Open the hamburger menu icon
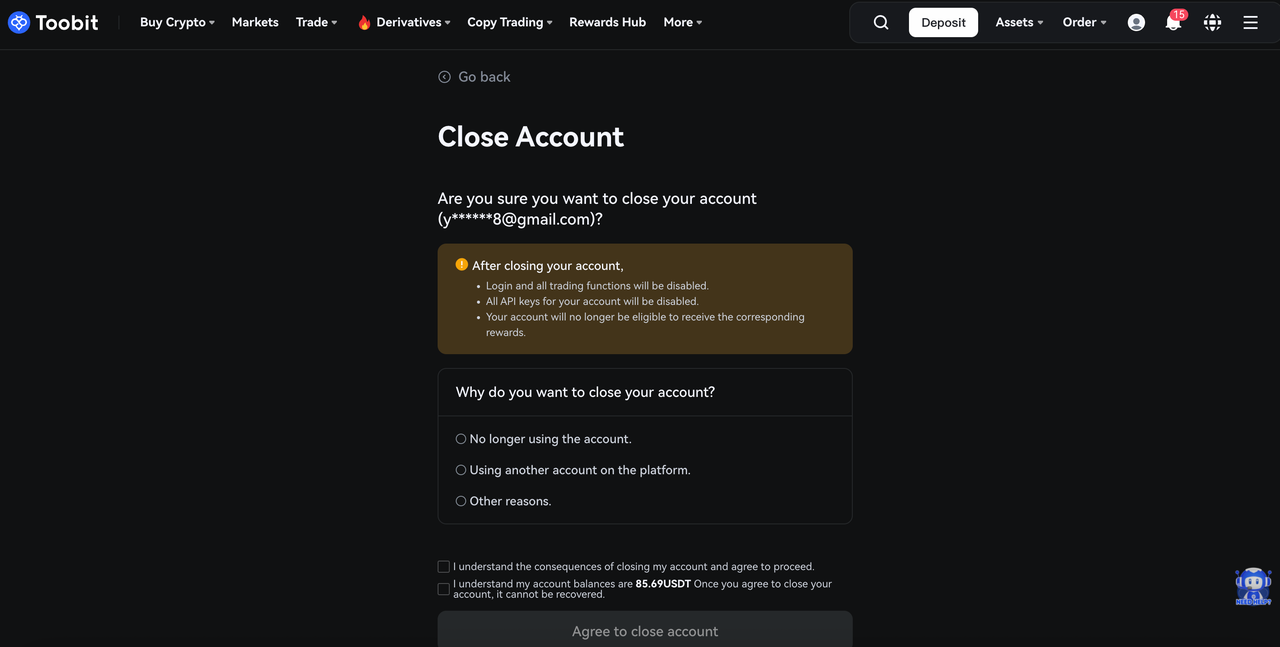Image resolution: width=1280 pixels, height=647 pixels. tap(1250, 22)
